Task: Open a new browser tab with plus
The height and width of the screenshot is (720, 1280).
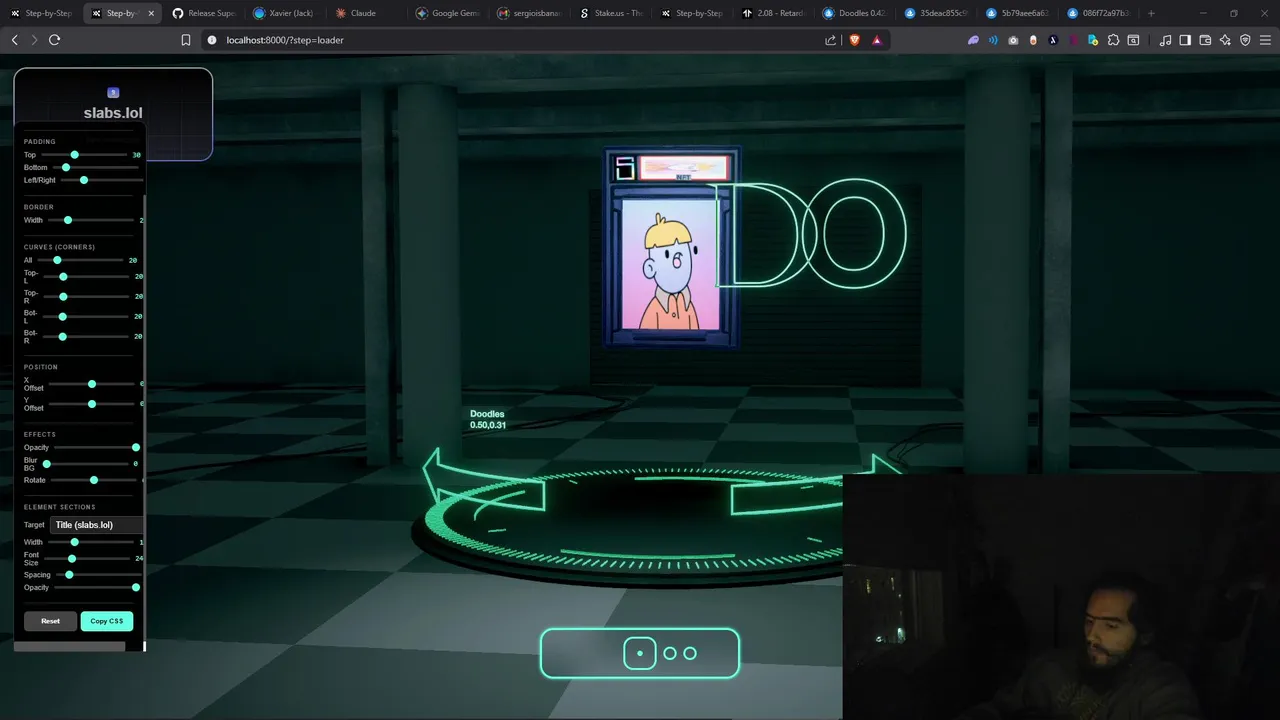Action: tap(1151, 13)
